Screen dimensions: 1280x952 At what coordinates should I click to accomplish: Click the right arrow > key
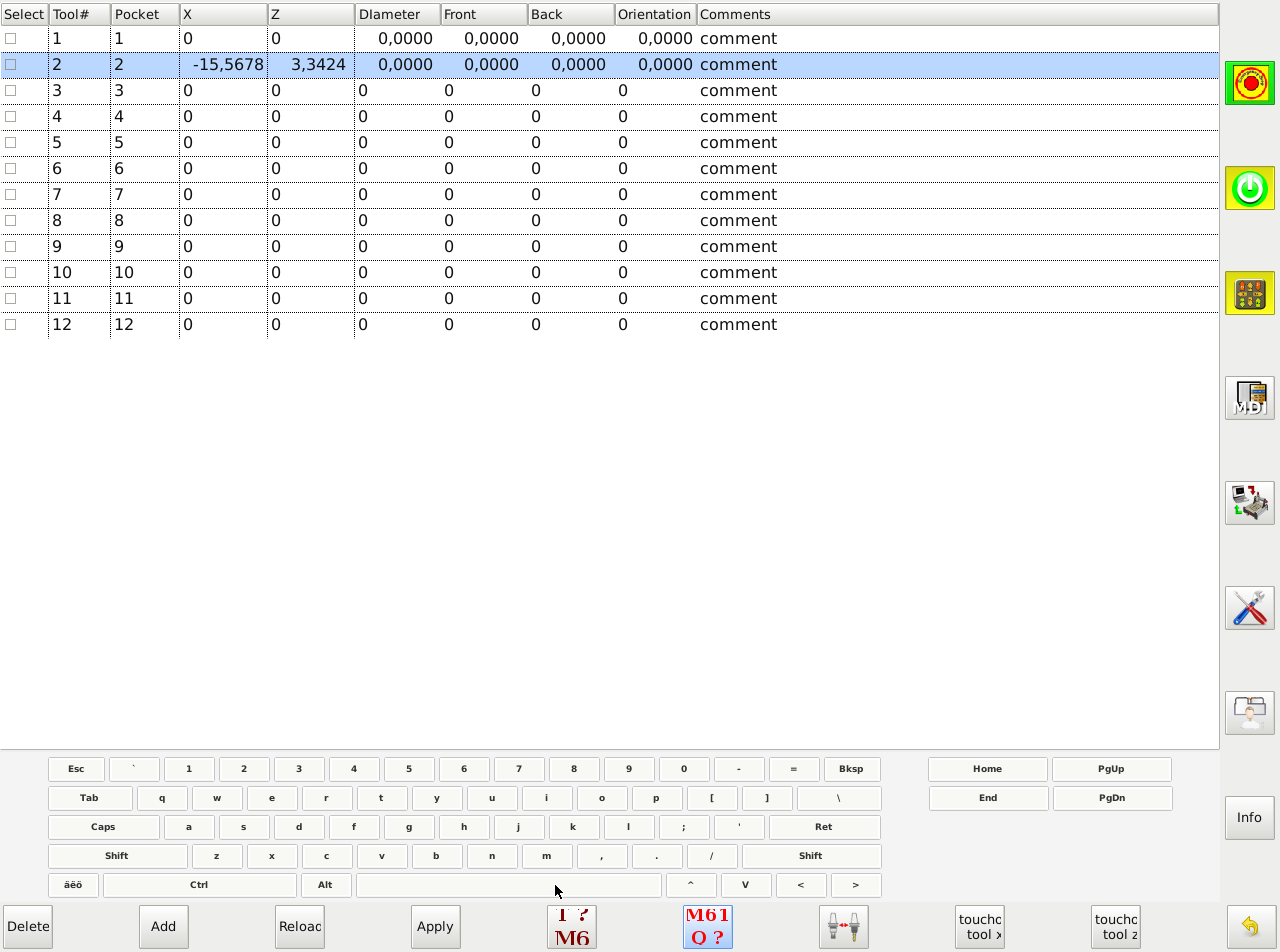point(856,885)
